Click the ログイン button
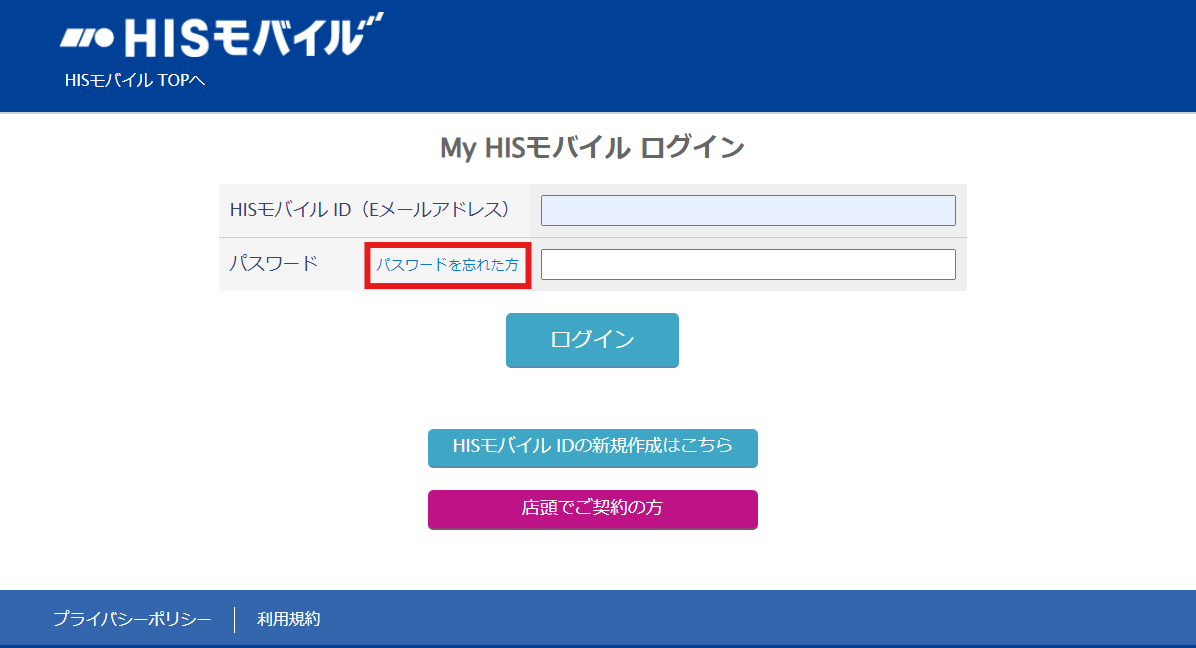The height and width of the screenshot is (648, 1196). 592,340
